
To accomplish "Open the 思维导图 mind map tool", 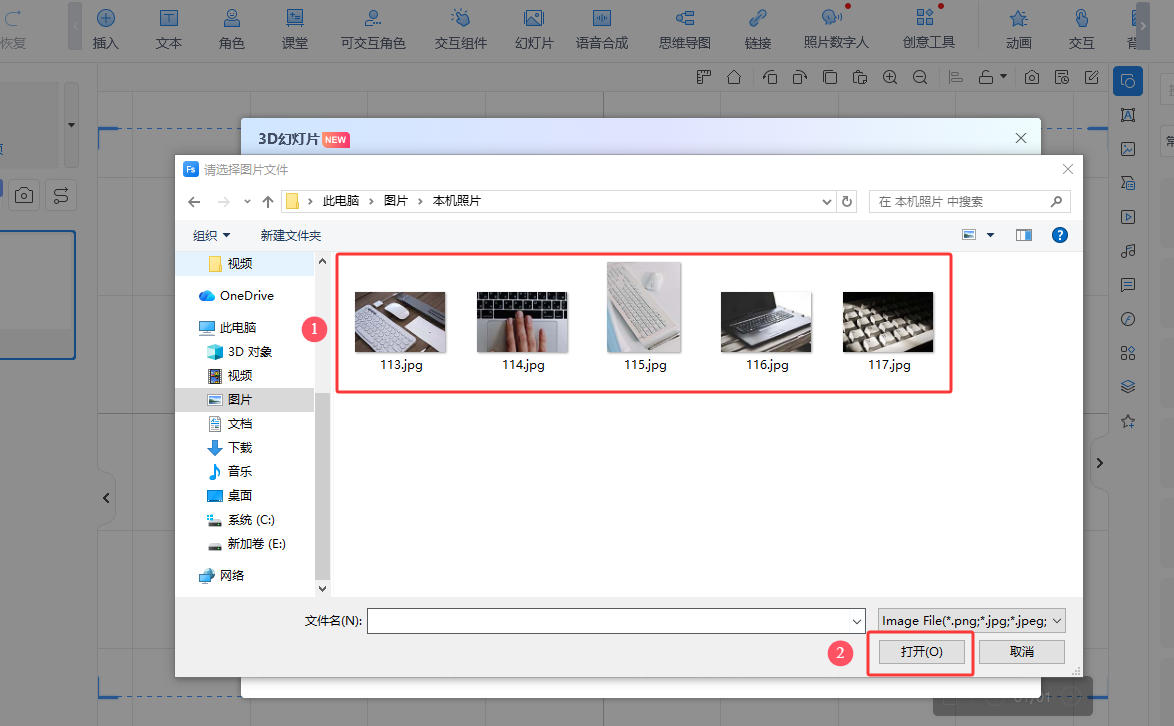I will coord(684,28).
